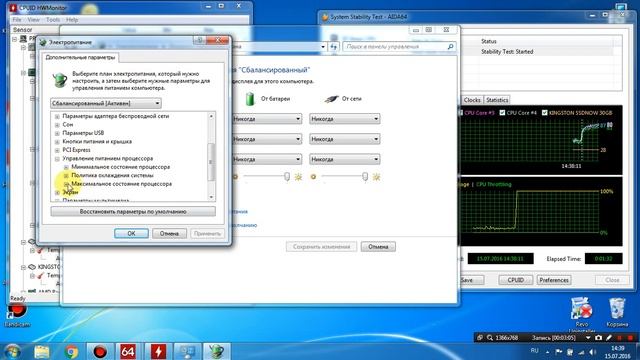Click the pencil draw icon in recording bar

pyautogui.click(x=609, y=338)
